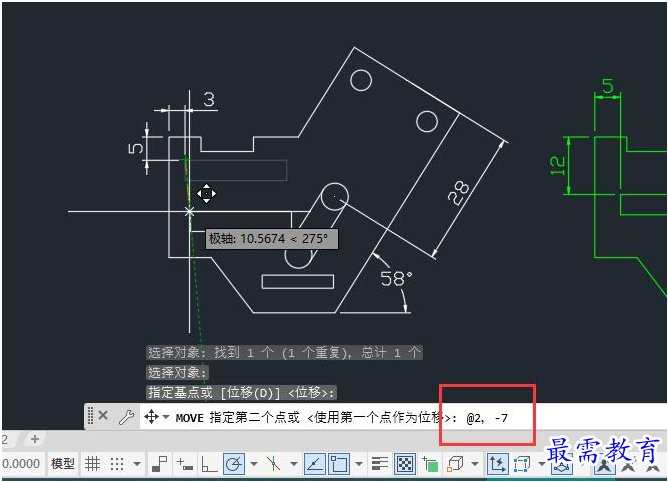This screenshot has height=482, width=668.
Task: Expand 3D object snap dropdown
Action: pos(475,464)
